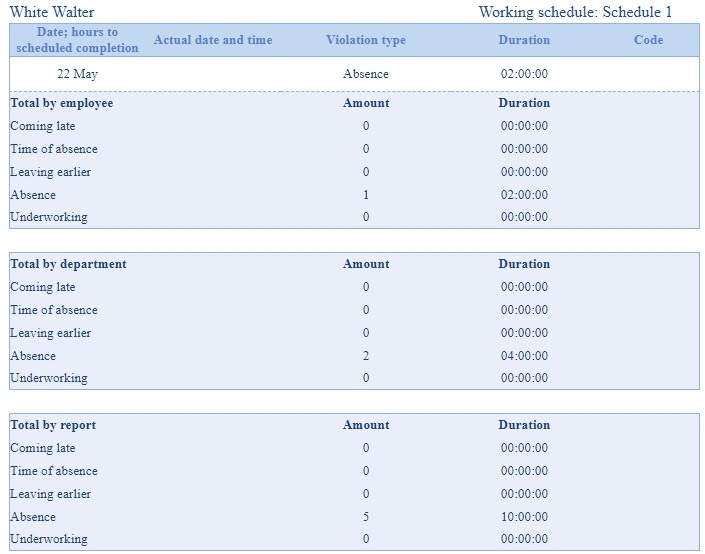Click the 22 May date cell
The image size is (705, 554).
coord(77,74)
